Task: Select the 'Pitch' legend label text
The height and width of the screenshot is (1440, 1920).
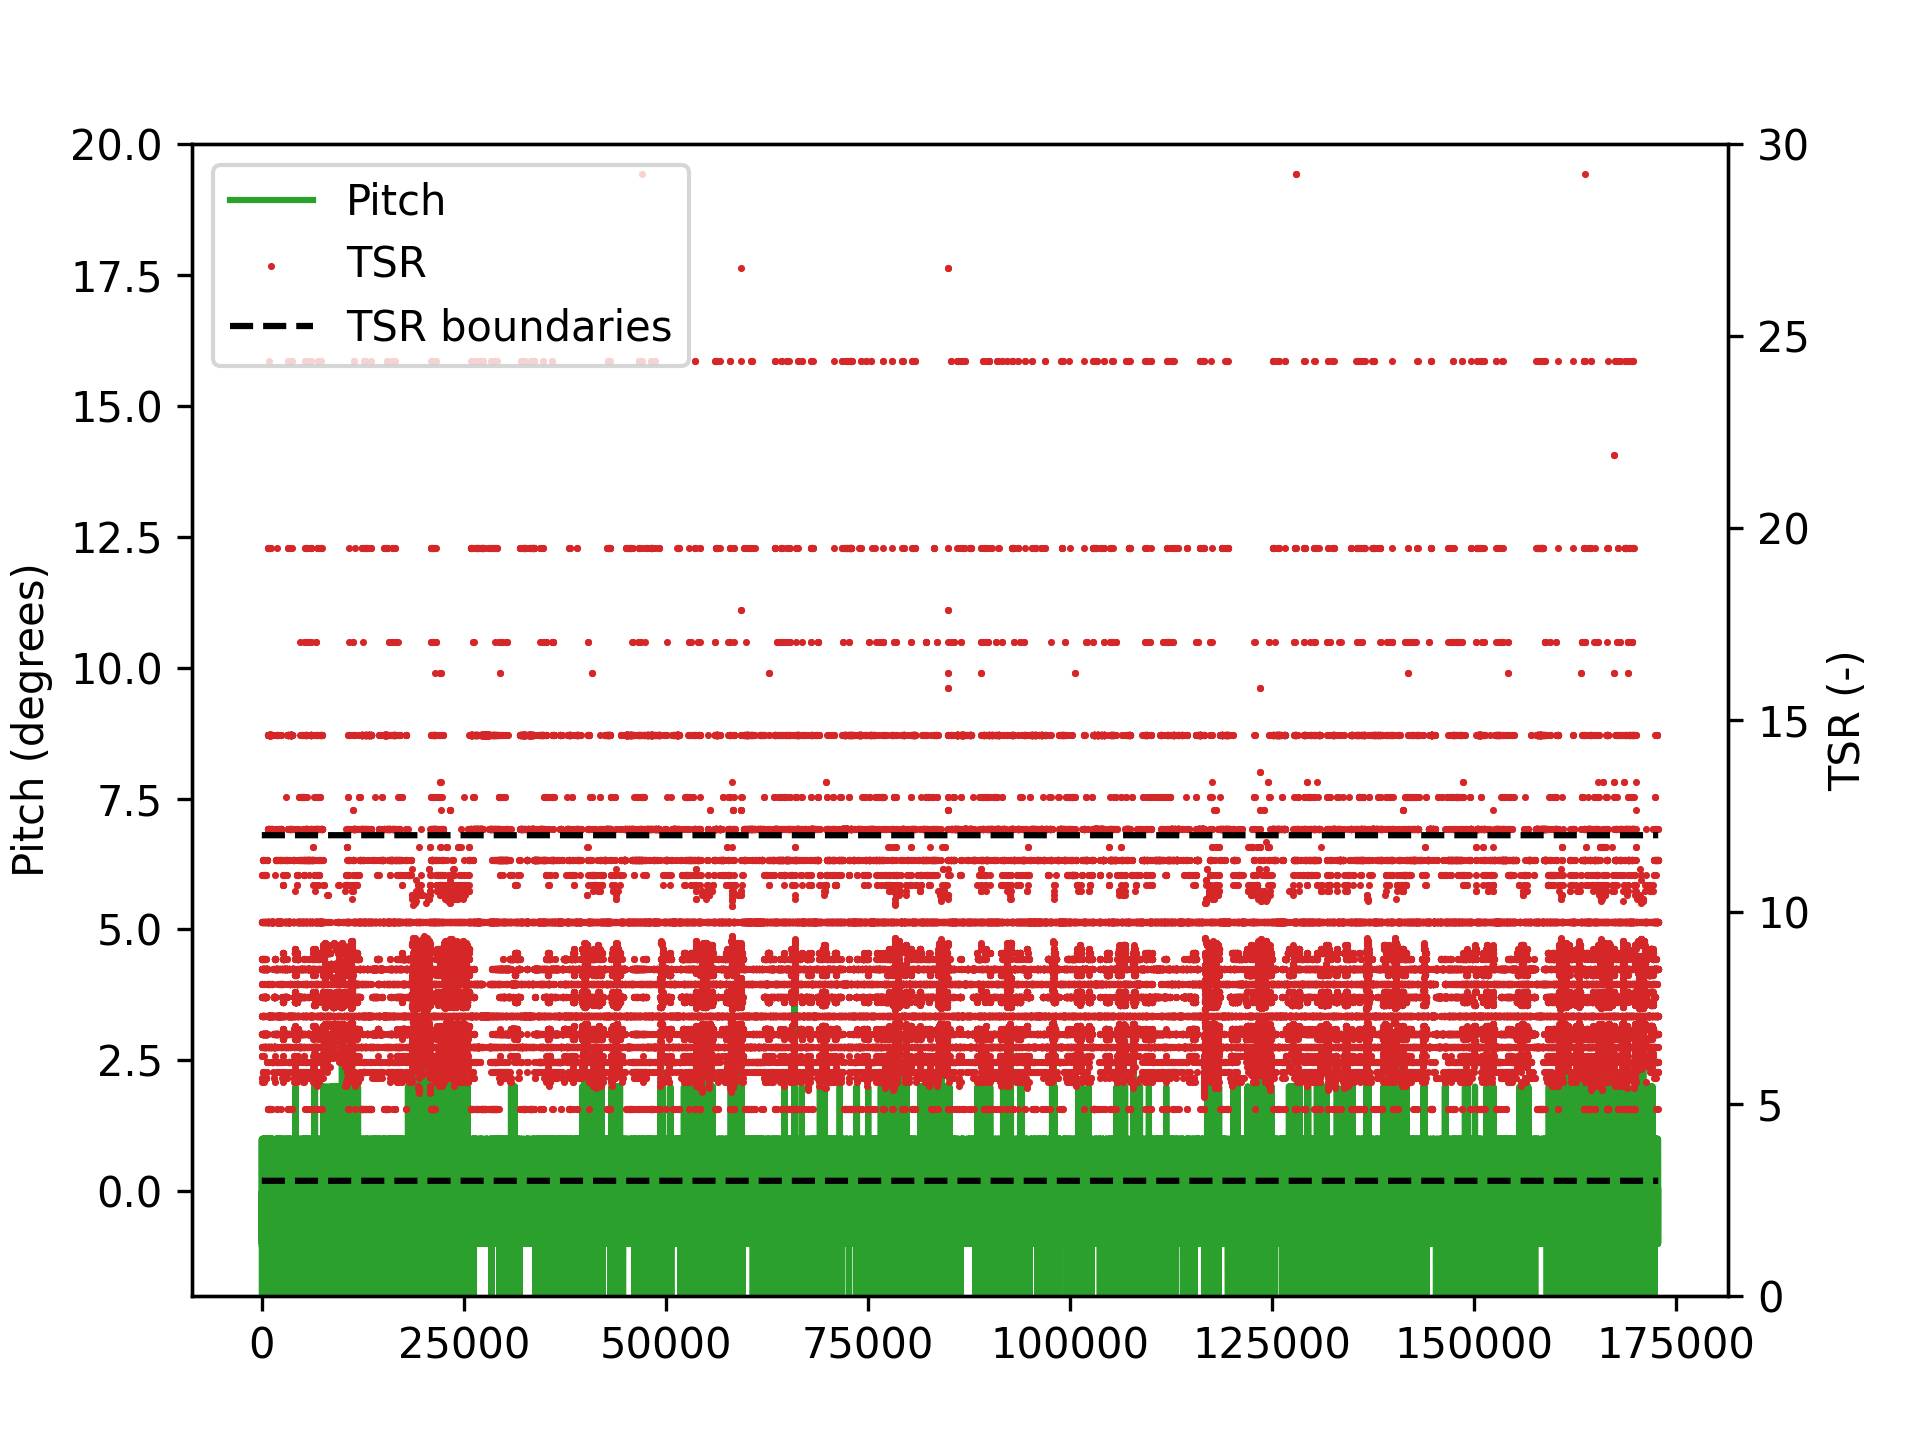Action: tap(395, 201)
